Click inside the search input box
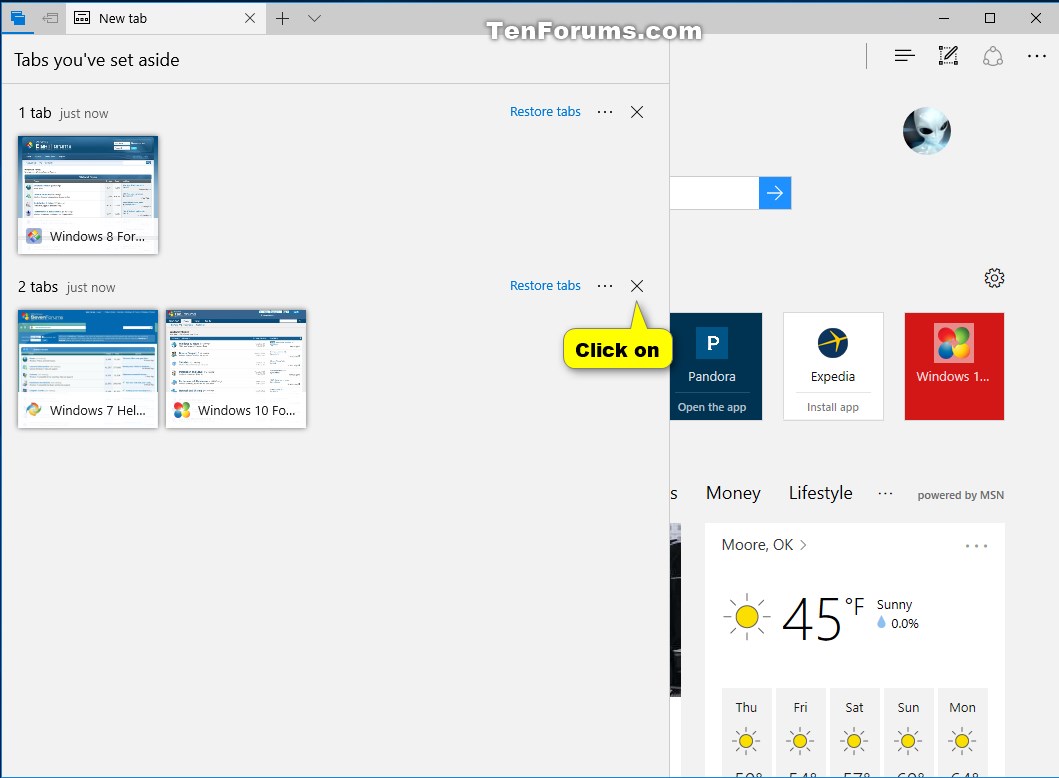The height and width of the screenshot is (778, 1059). click(x=714, y=193)
